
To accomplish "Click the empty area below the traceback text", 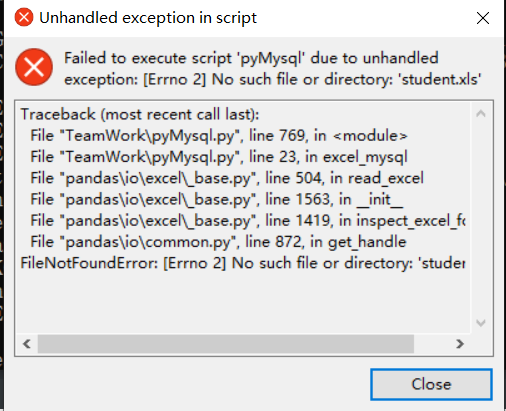I will pos(243,302).
